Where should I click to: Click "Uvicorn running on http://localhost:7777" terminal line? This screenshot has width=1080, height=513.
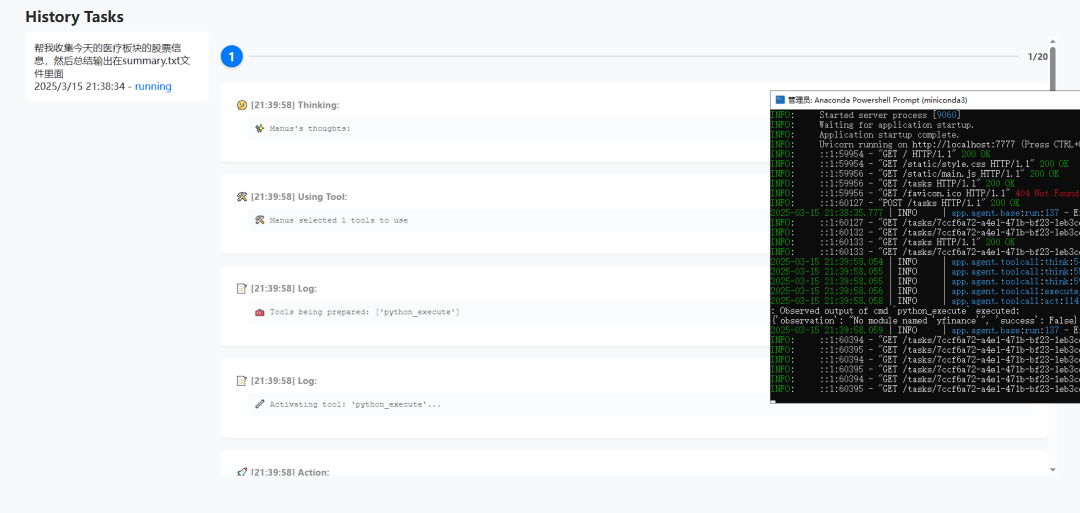pyautogui.click(x=925, y=145)
